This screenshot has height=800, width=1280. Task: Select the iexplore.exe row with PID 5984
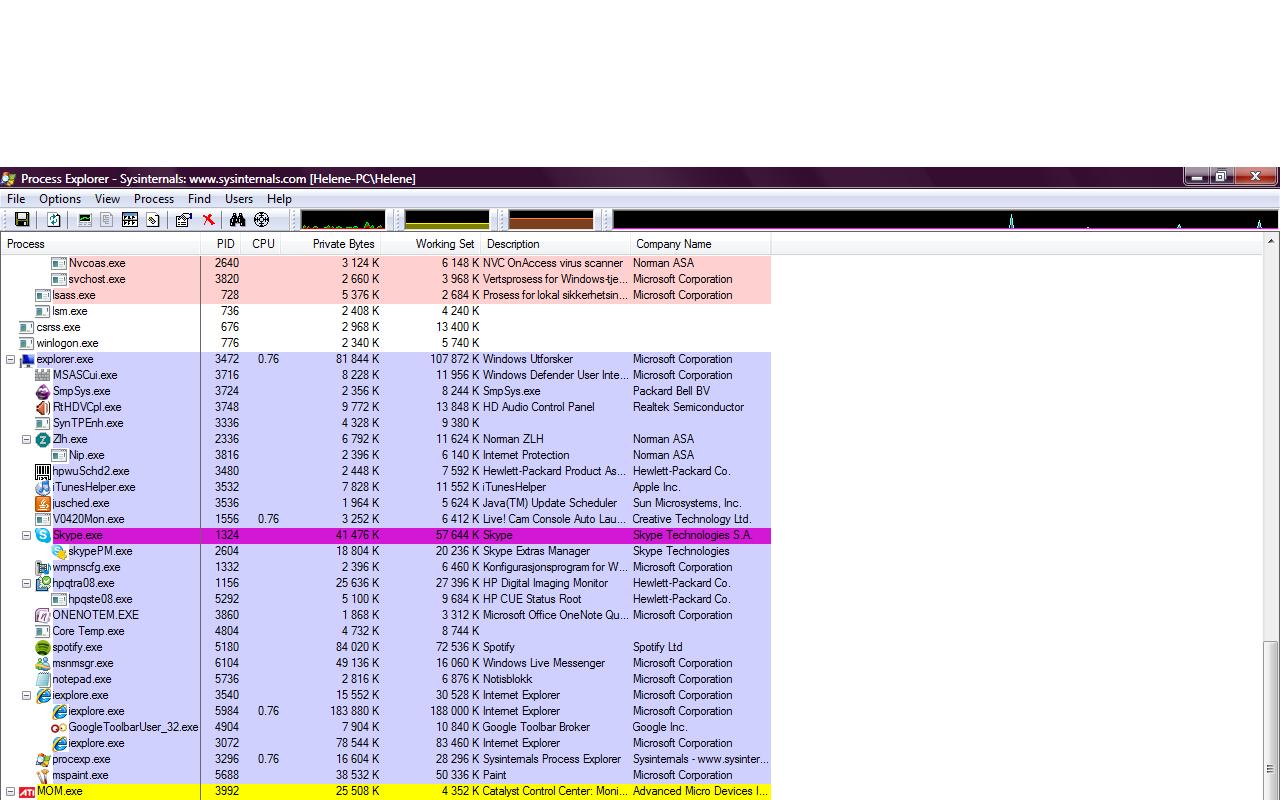(x=386, y=711)
